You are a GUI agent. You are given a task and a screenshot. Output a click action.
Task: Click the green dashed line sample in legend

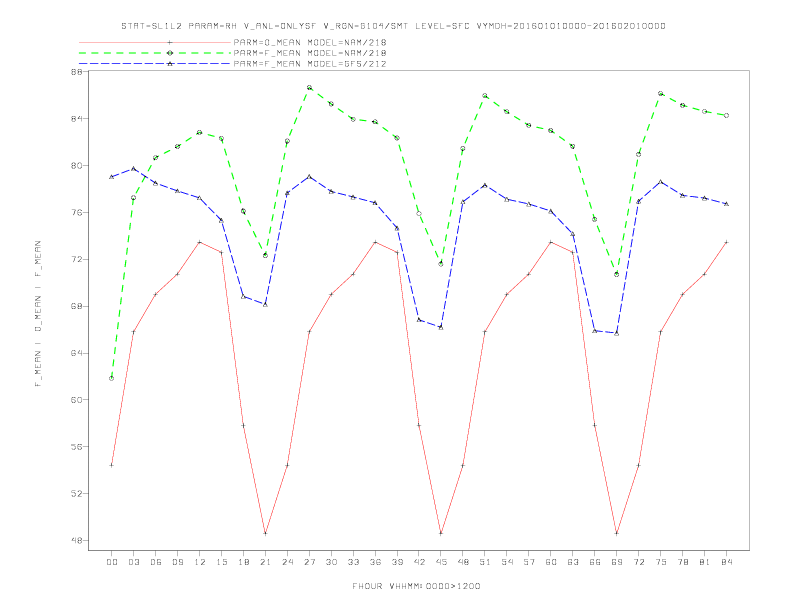pos(155,53)
